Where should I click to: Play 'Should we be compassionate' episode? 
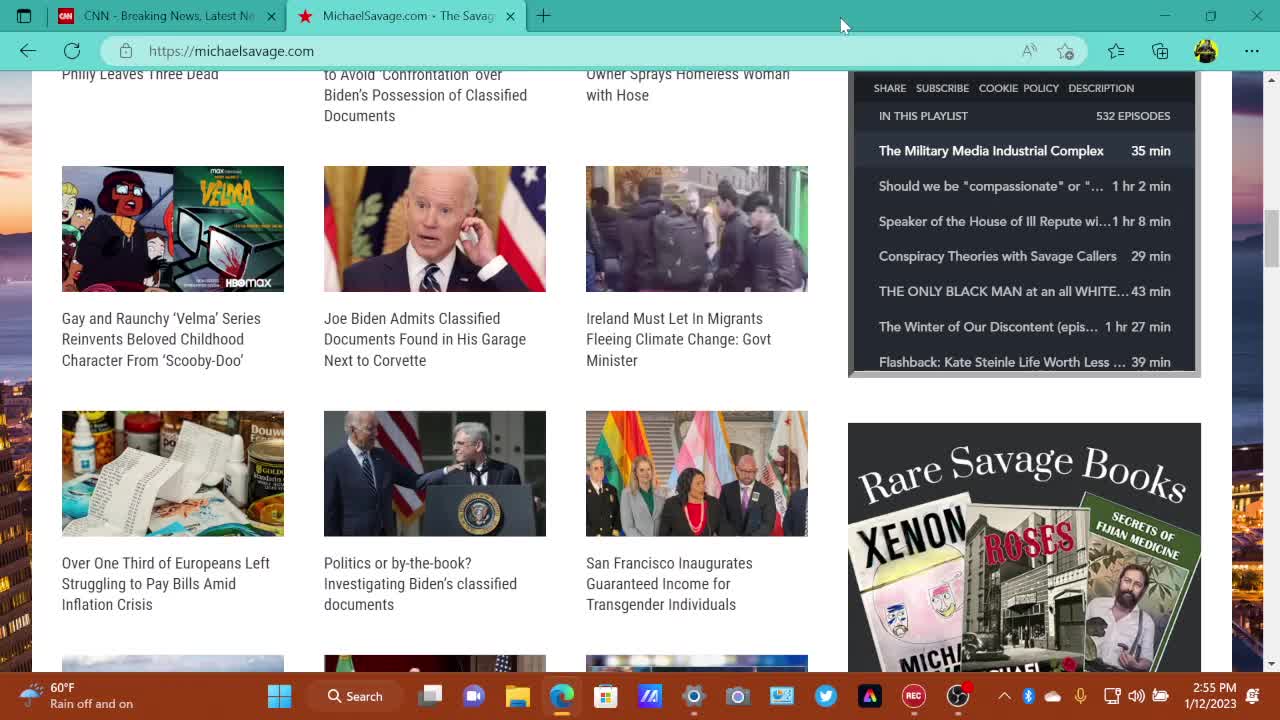coord(1024,186)
